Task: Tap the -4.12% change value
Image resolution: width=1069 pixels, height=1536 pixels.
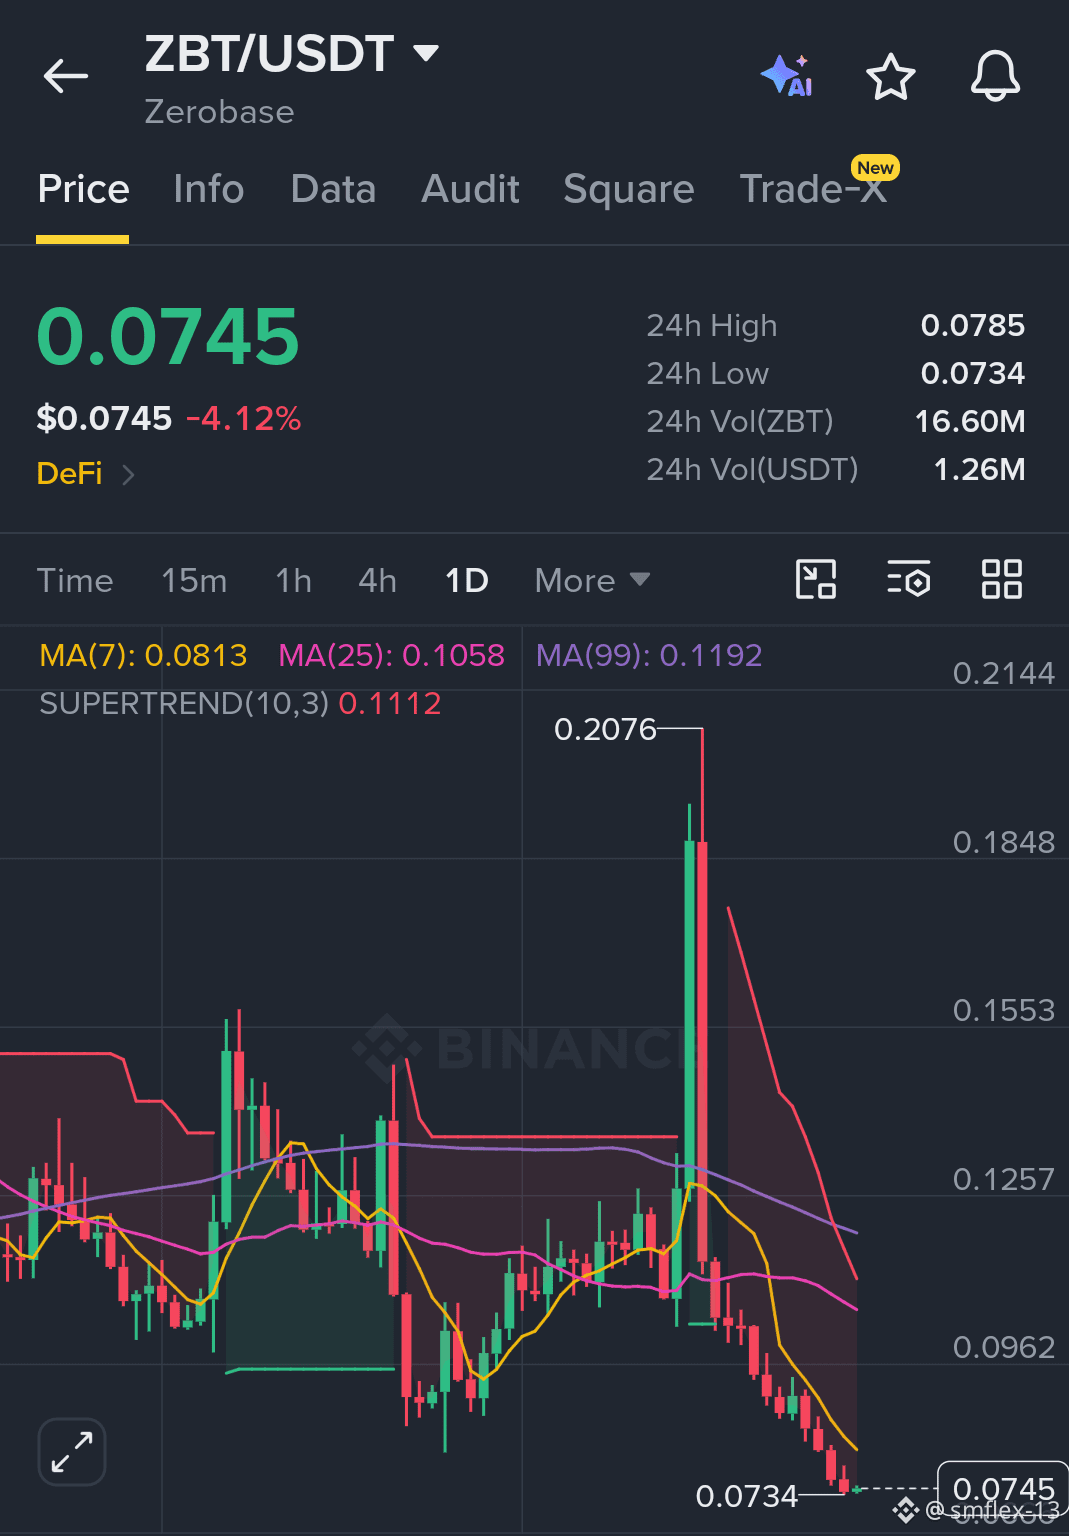Action: click(x=243, y=418)
